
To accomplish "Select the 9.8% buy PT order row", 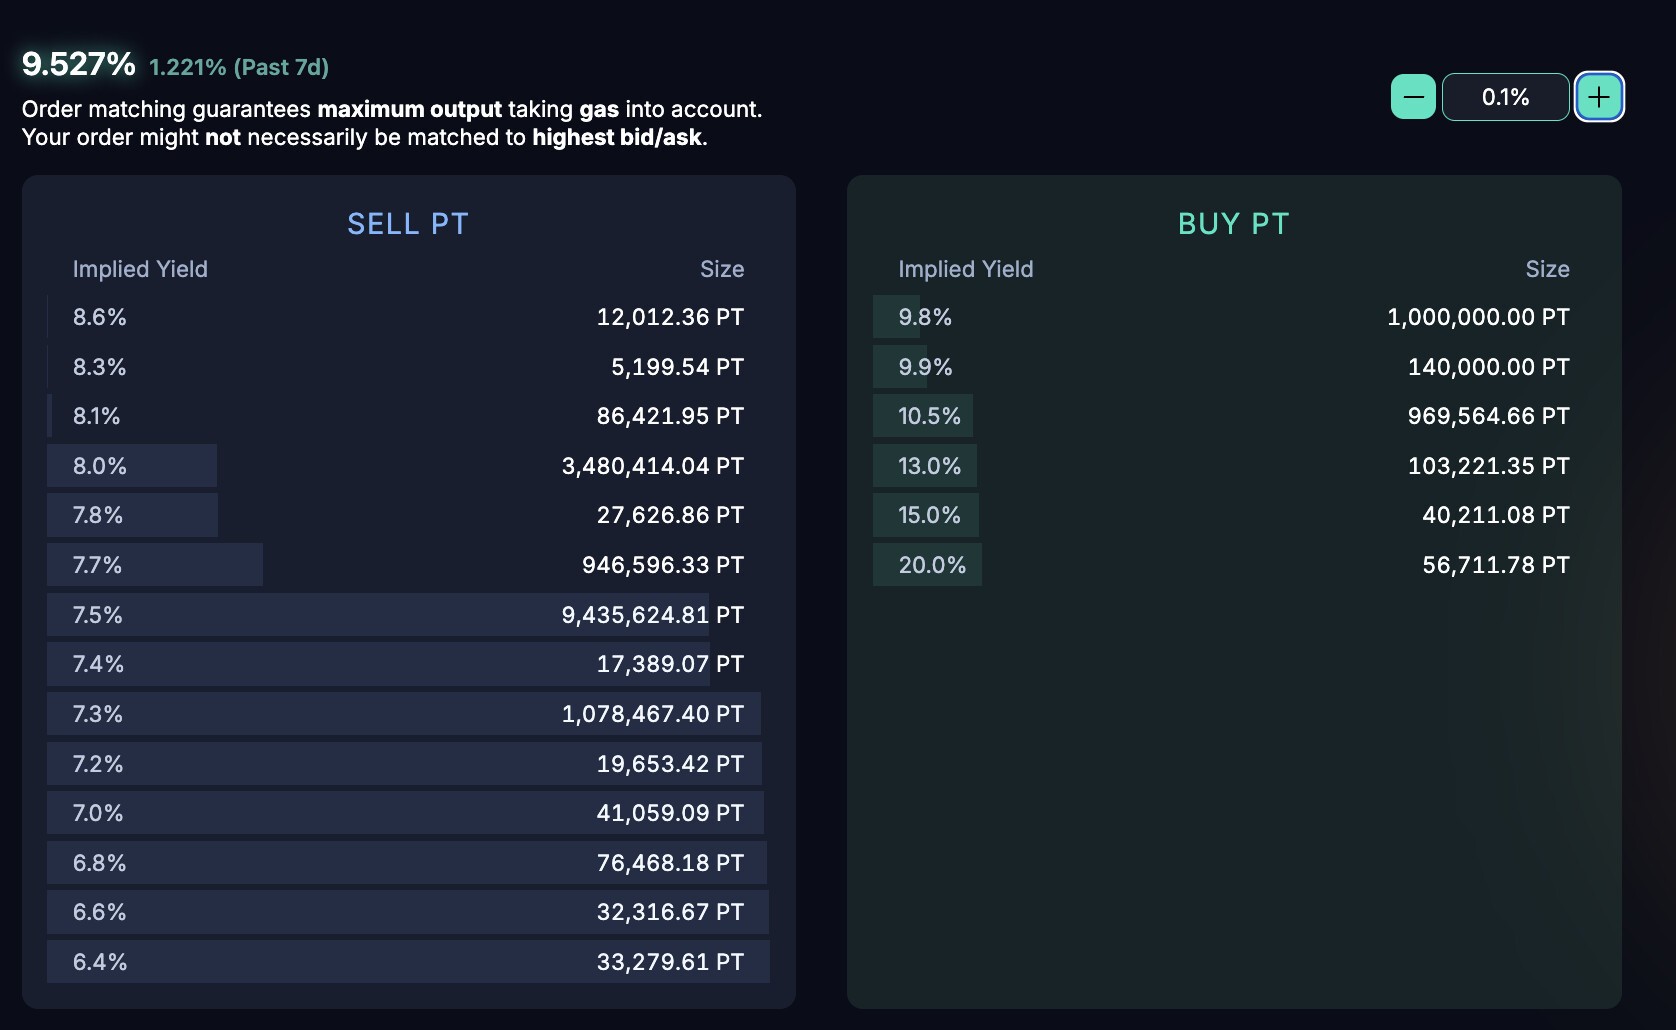I will point(1233,317).
